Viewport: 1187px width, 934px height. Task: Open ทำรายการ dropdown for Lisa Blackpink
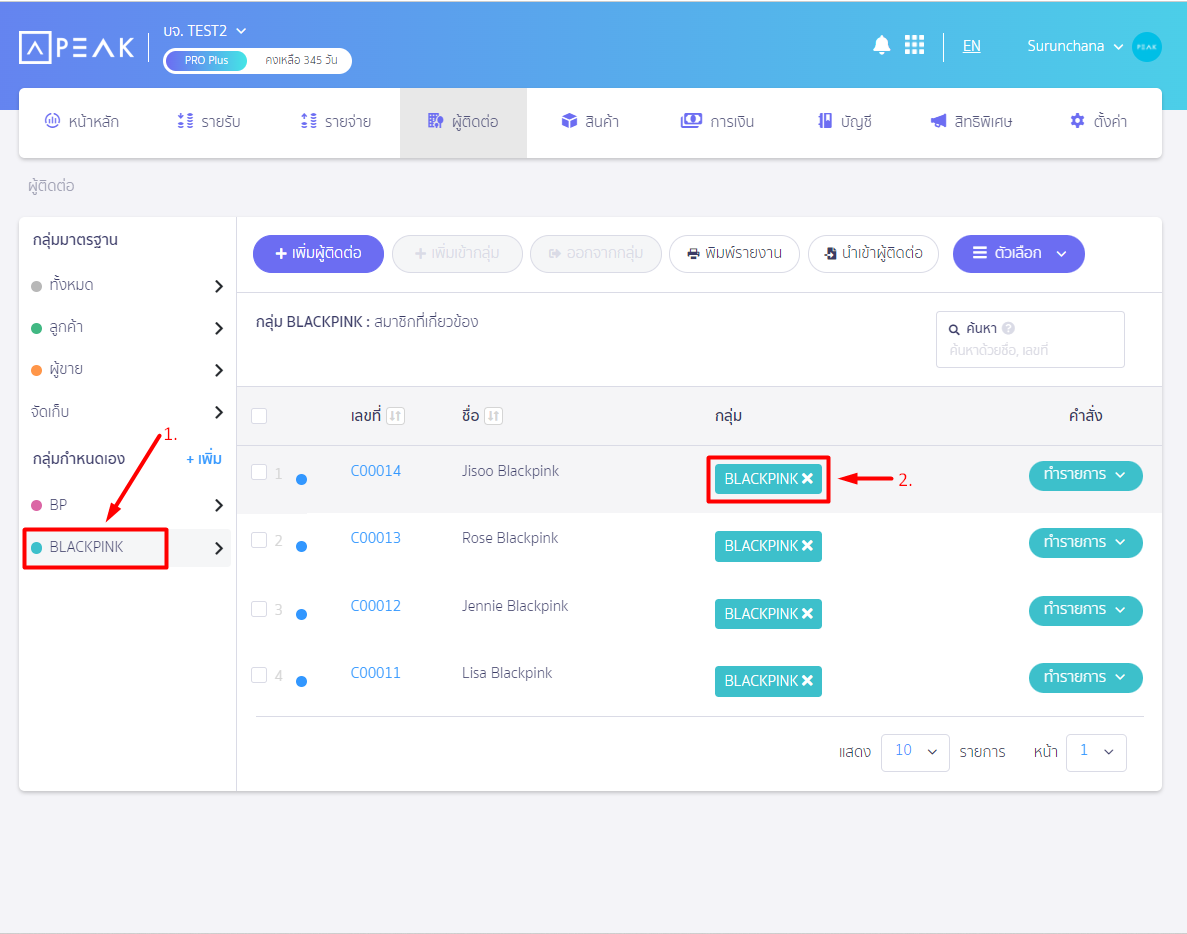tap(1085, 677)
